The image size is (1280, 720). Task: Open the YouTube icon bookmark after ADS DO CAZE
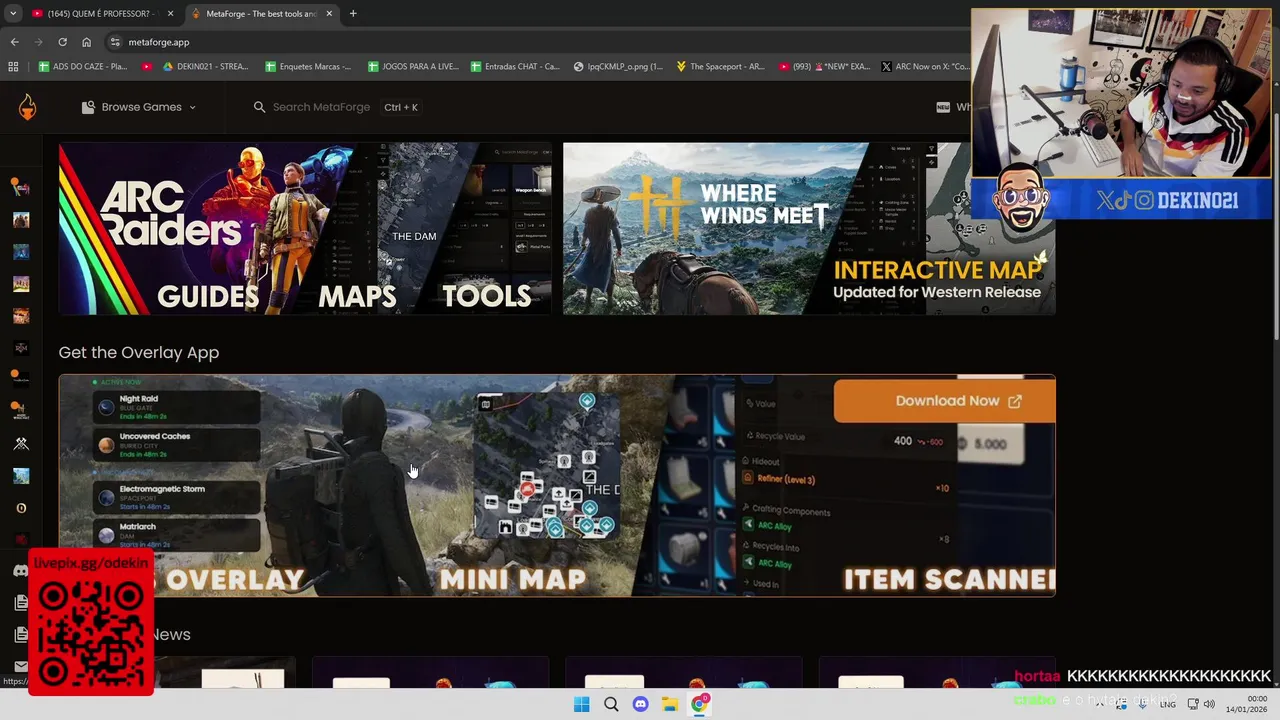(147, 67)
